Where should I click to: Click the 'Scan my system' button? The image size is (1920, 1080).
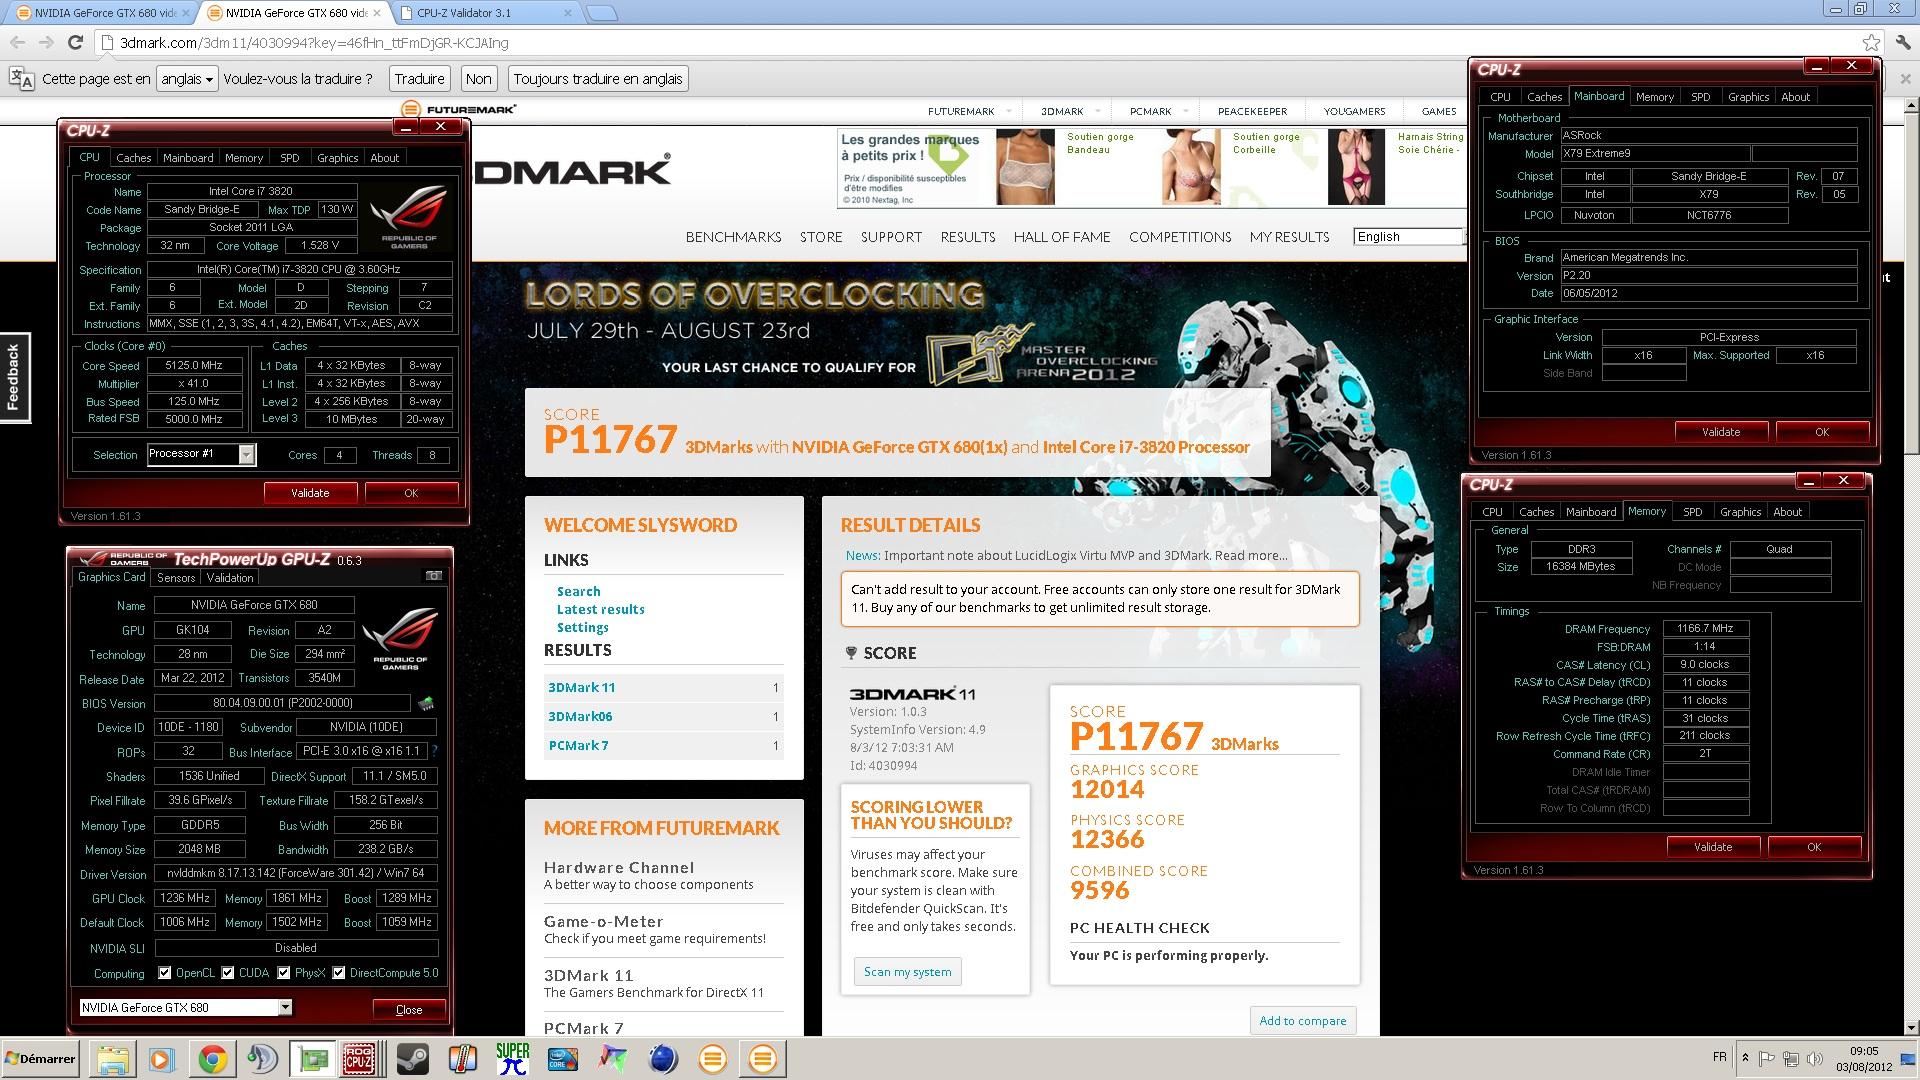[907, 972]
